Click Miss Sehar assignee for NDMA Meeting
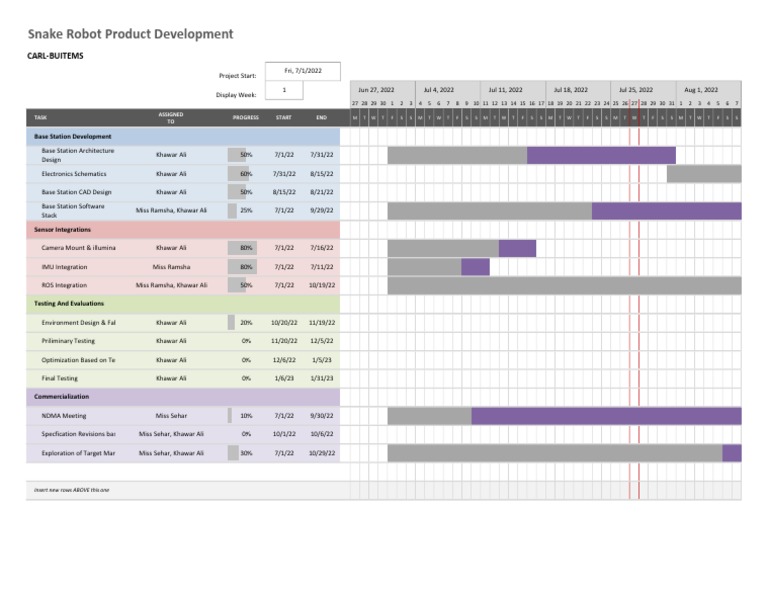 [171, 416]
